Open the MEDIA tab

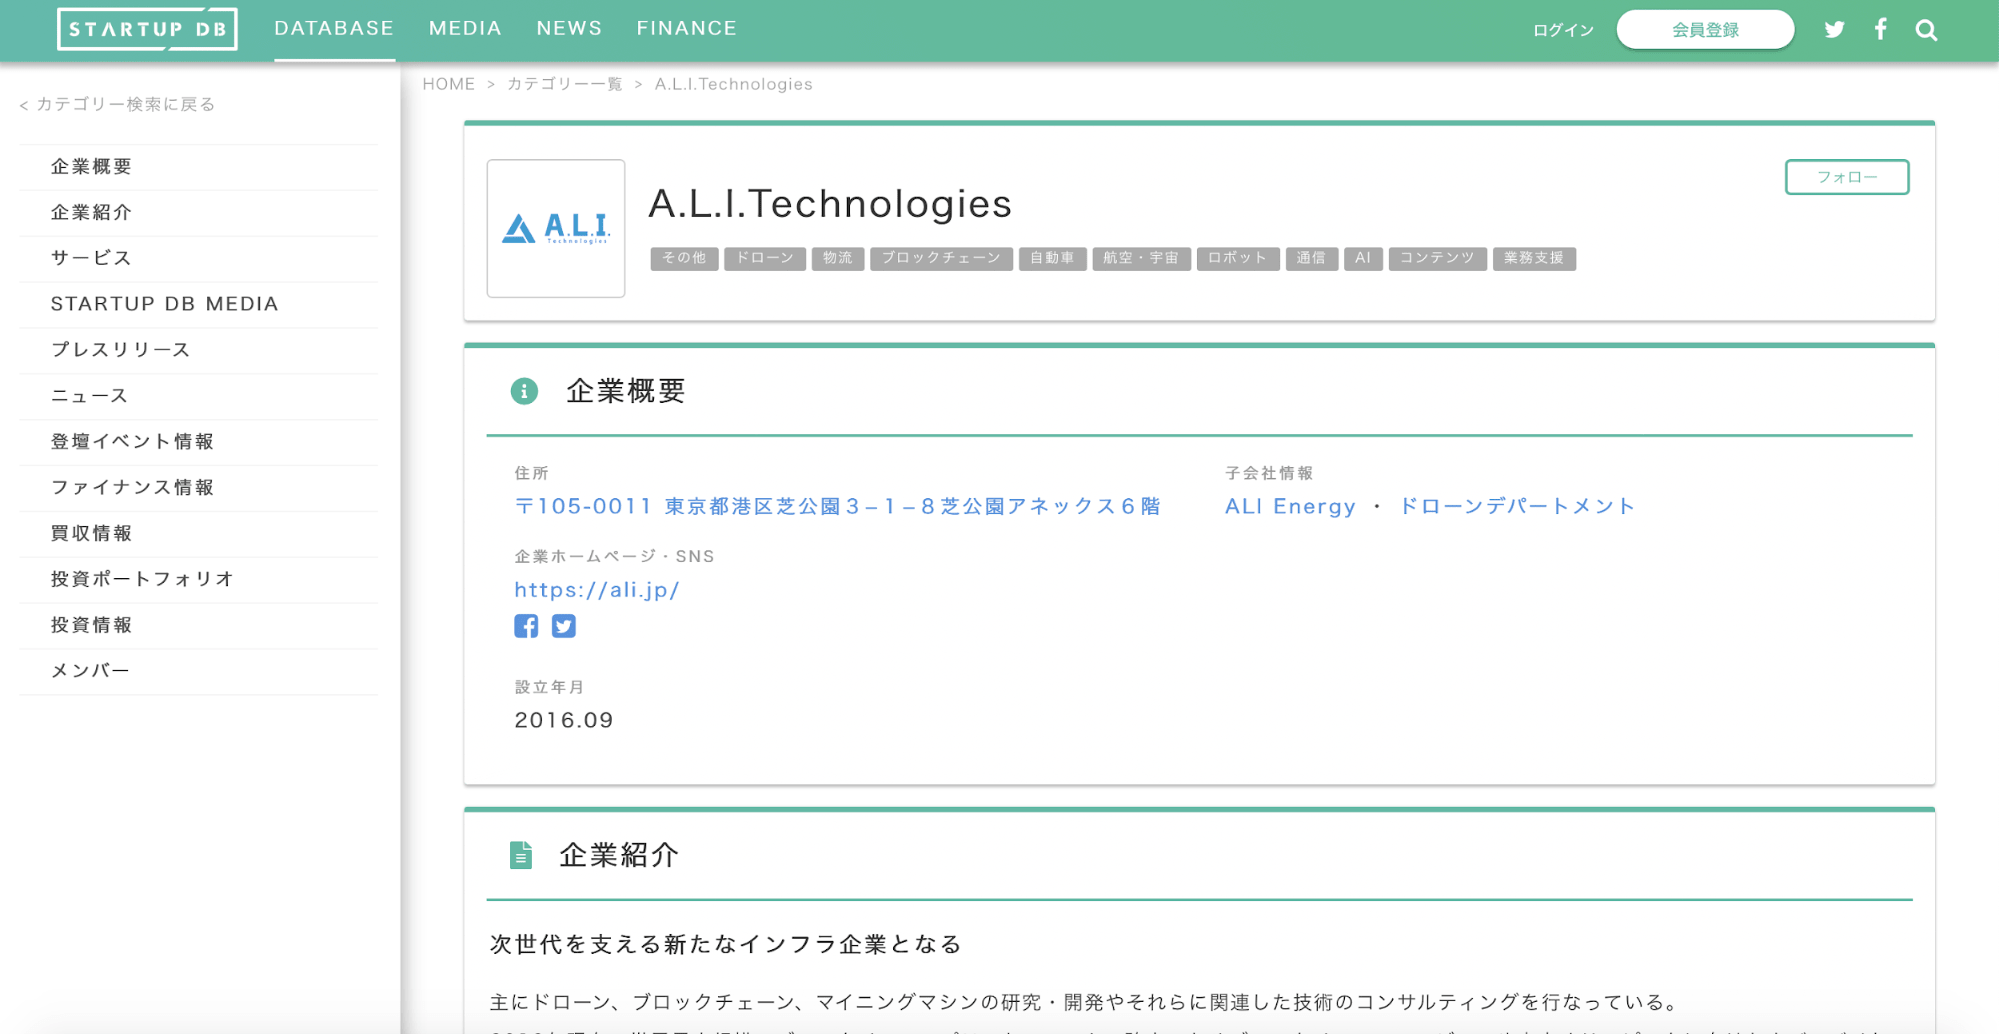(x=465, y=29)
